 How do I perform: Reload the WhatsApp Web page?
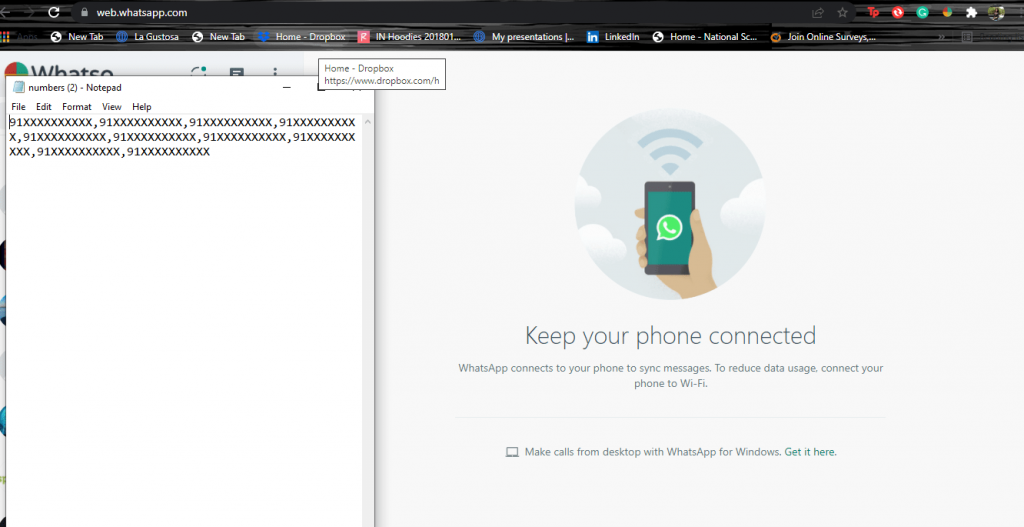[54, 12]
